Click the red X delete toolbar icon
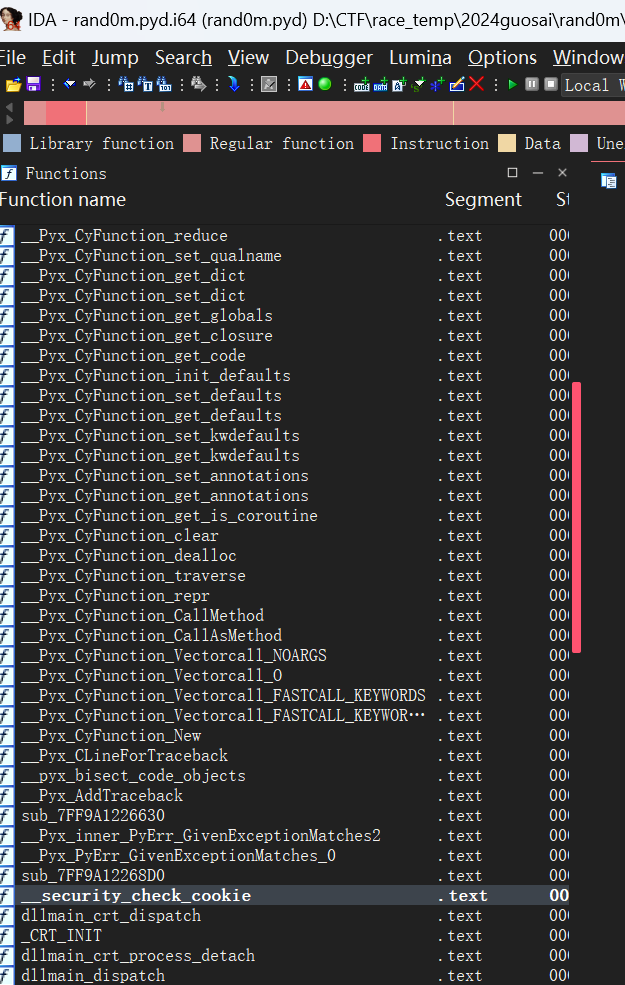 477,85
